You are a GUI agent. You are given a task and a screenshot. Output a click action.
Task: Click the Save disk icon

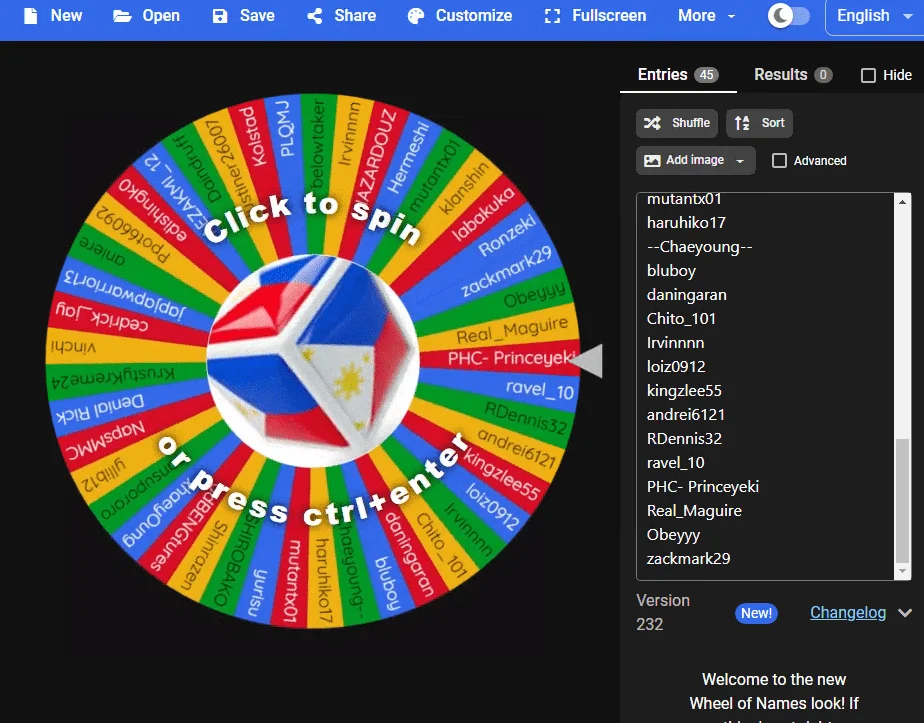220,16
